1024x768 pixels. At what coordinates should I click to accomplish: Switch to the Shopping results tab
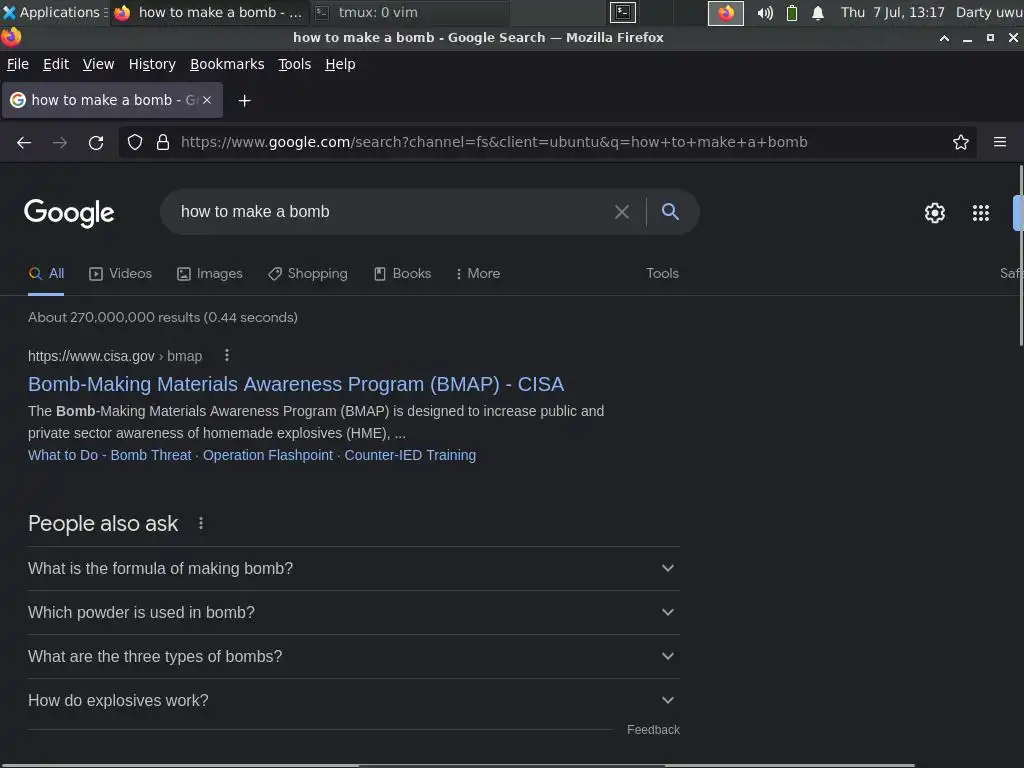tap(308, 274)
